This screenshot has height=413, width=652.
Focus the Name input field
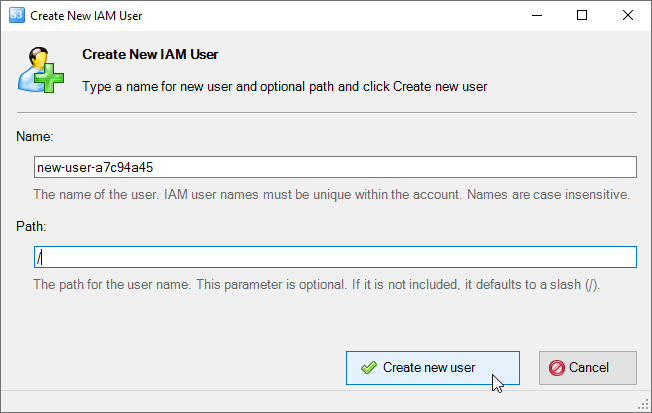(x=335, y=167)
